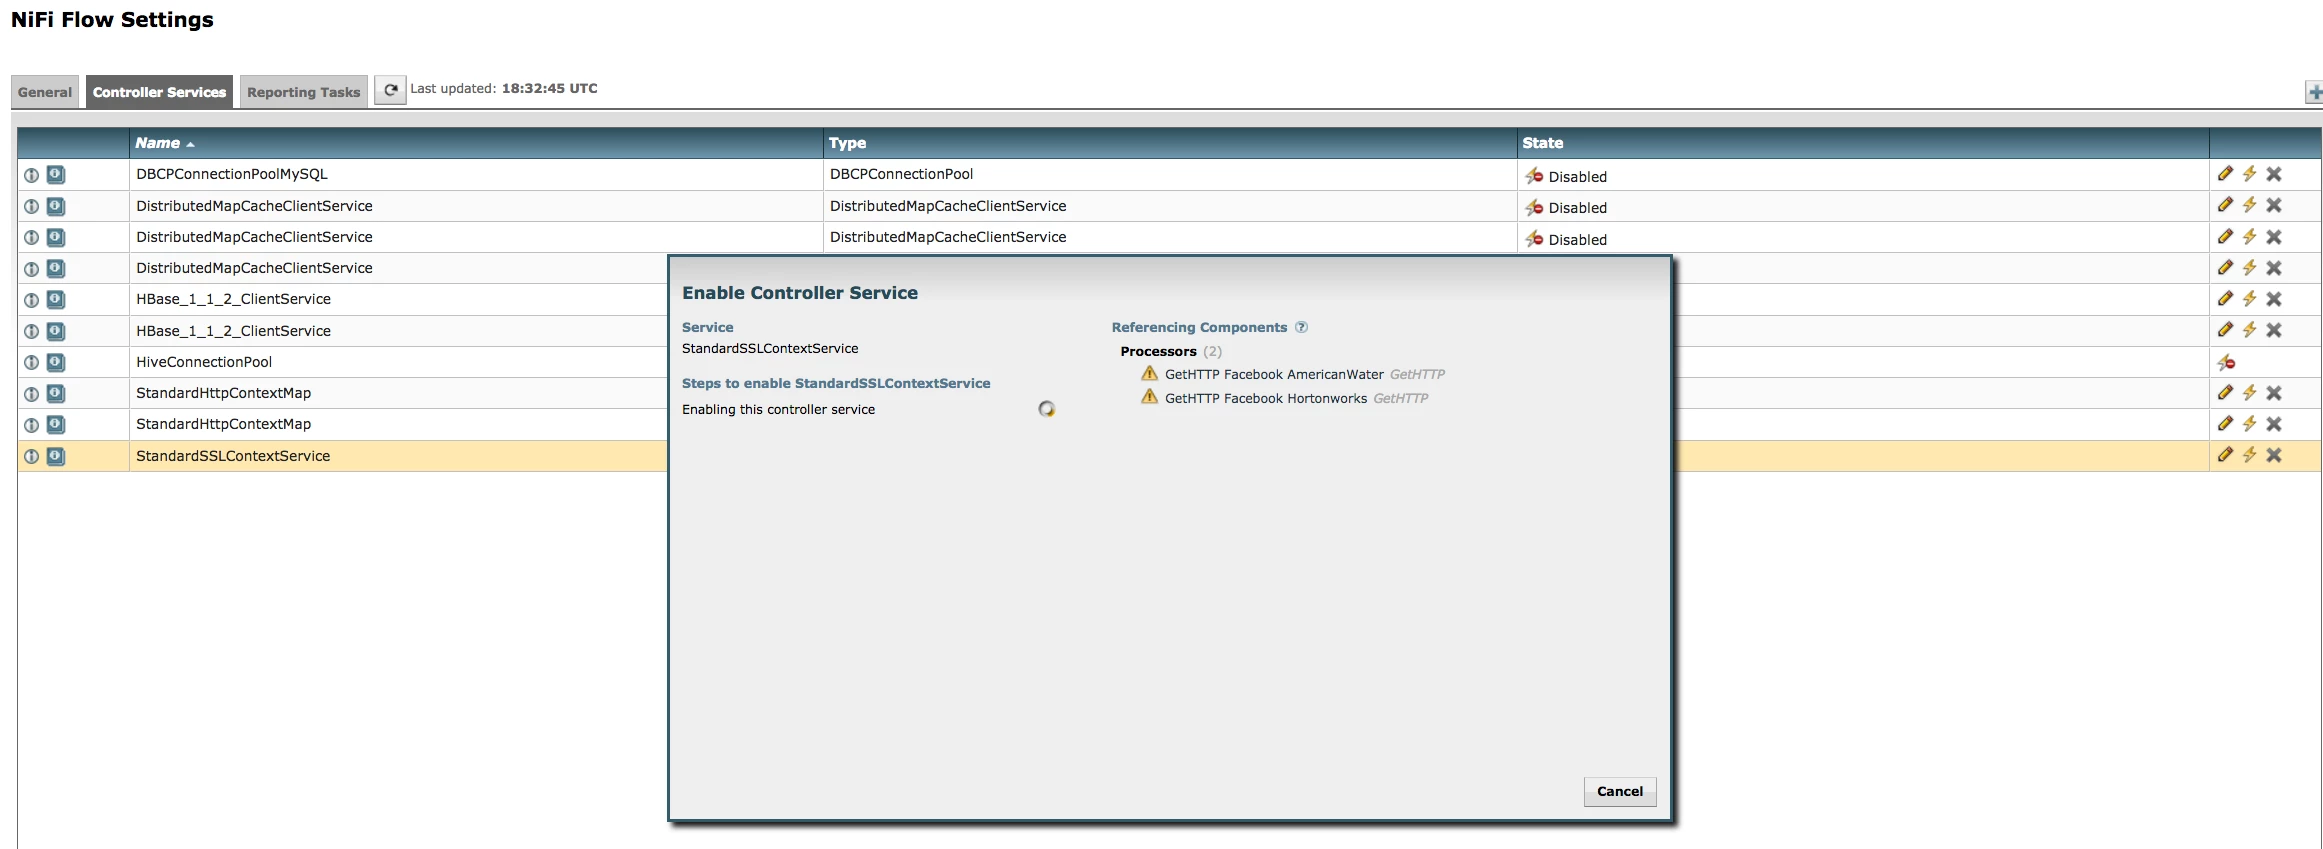Screen dimensions: 2323x849
Task: Delete the StandardSSLContextService row
Action: click(x=2274, y=455)
